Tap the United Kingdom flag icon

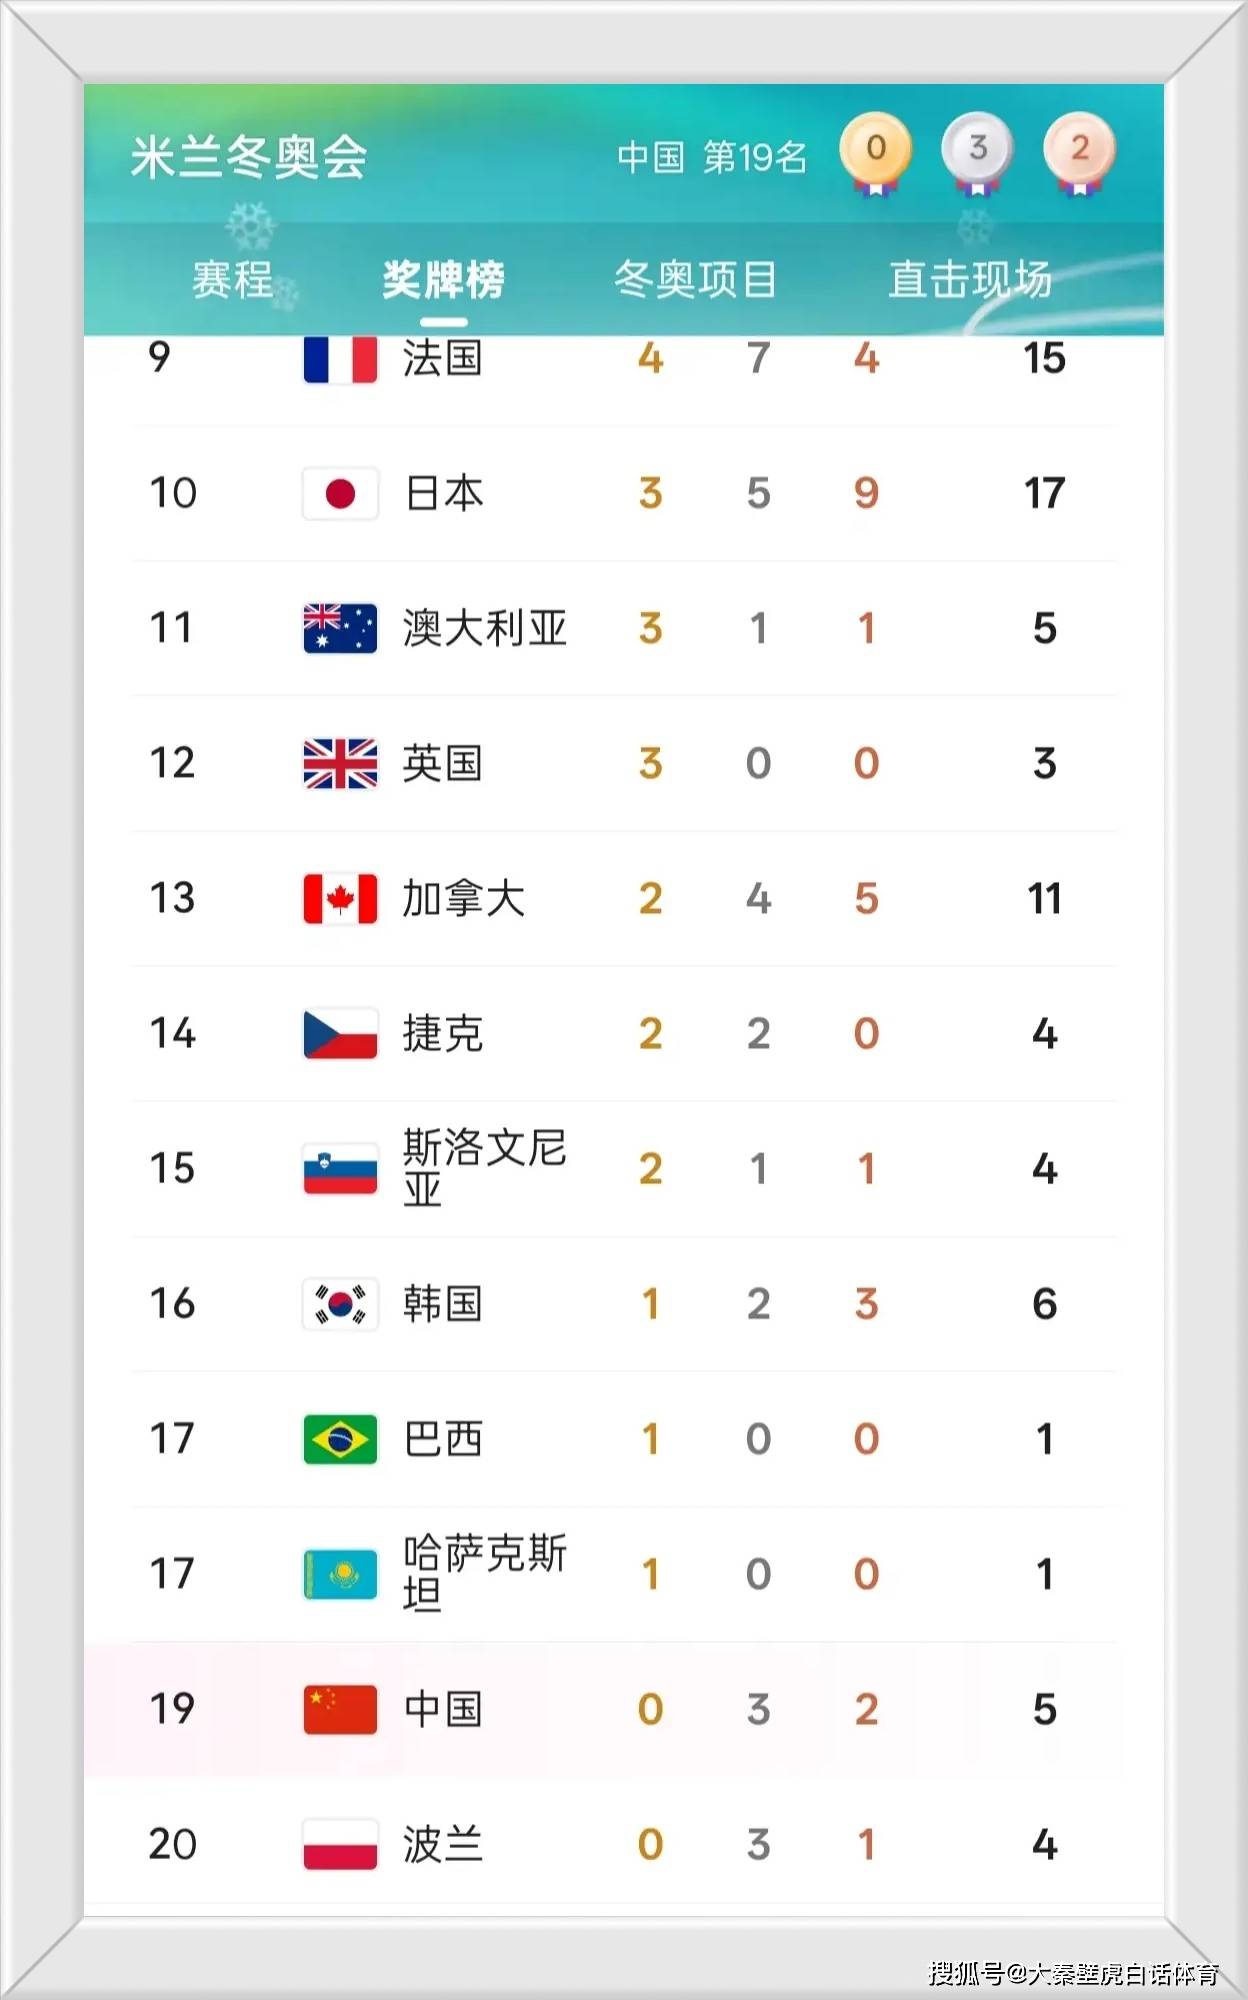[340, 763]
